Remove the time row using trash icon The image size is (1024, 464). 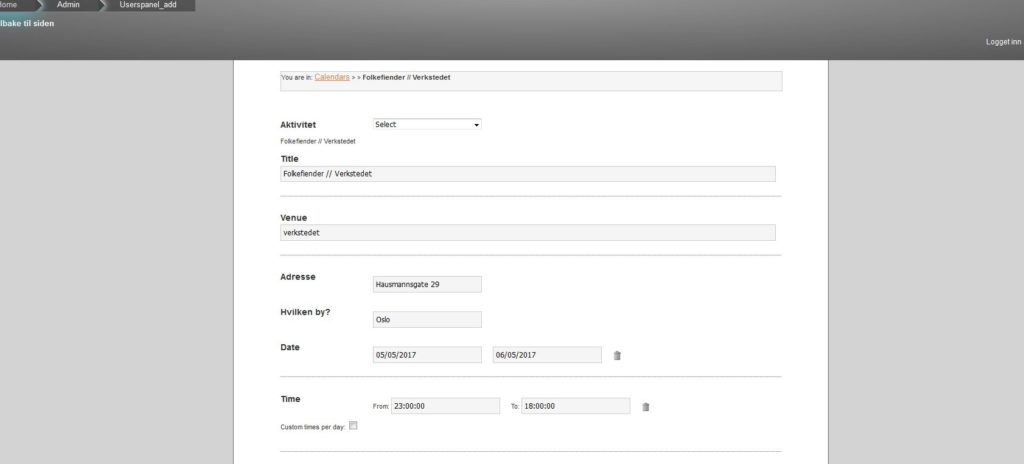pyautogui.click(x=646, y=406)
